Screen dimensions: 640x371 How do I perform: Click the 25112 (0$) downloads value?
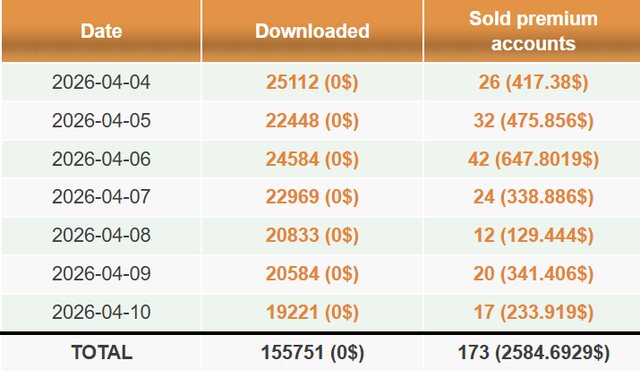tap(312, 82)
